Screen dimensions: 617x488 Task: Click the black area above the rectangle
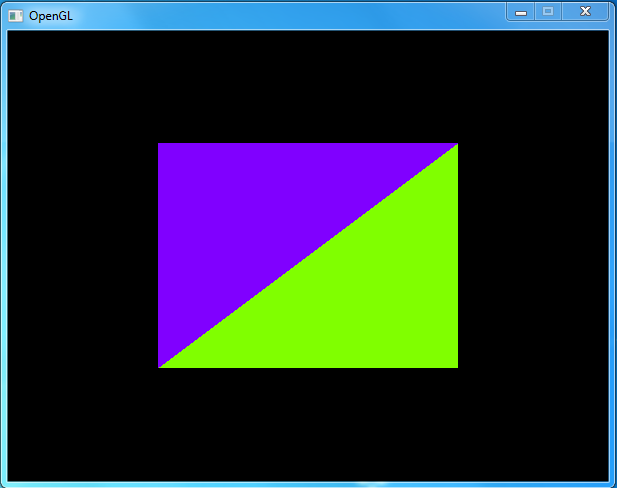(308, 85)
